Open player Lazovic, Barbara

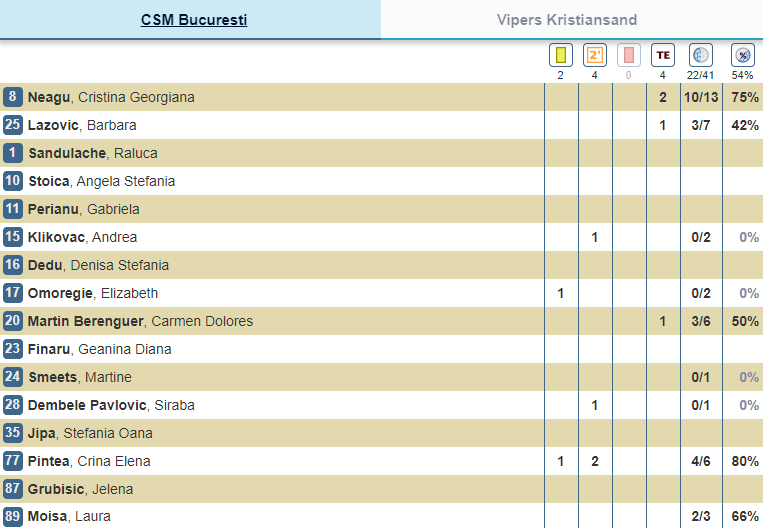point(82,125)
